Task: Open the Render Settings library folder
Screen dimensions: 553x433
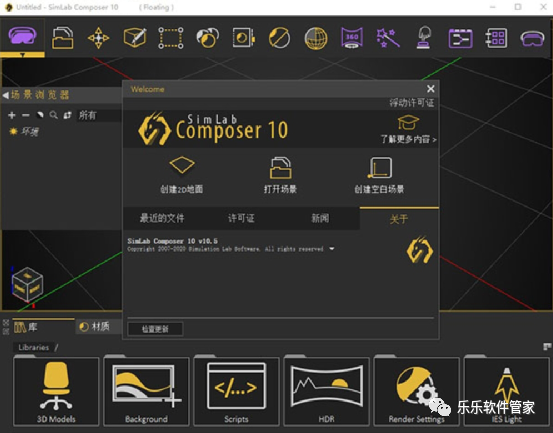Action: point(417,391)
